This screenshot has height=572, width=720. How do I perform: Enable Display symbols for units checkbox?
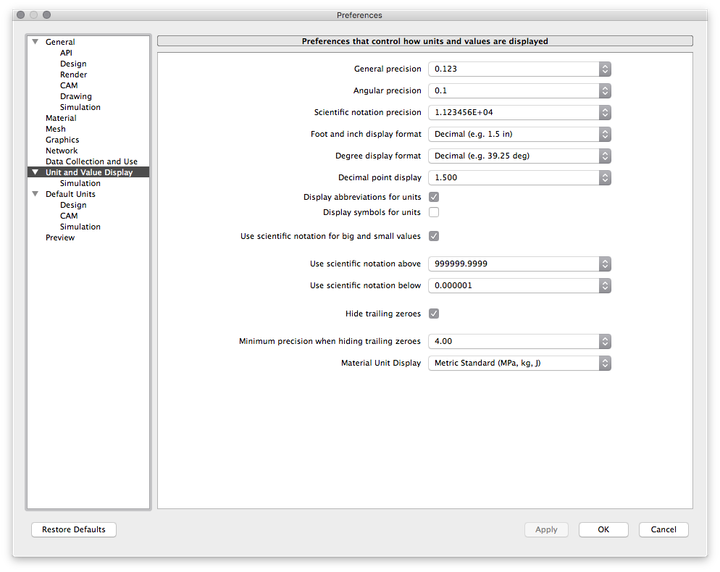434,212
